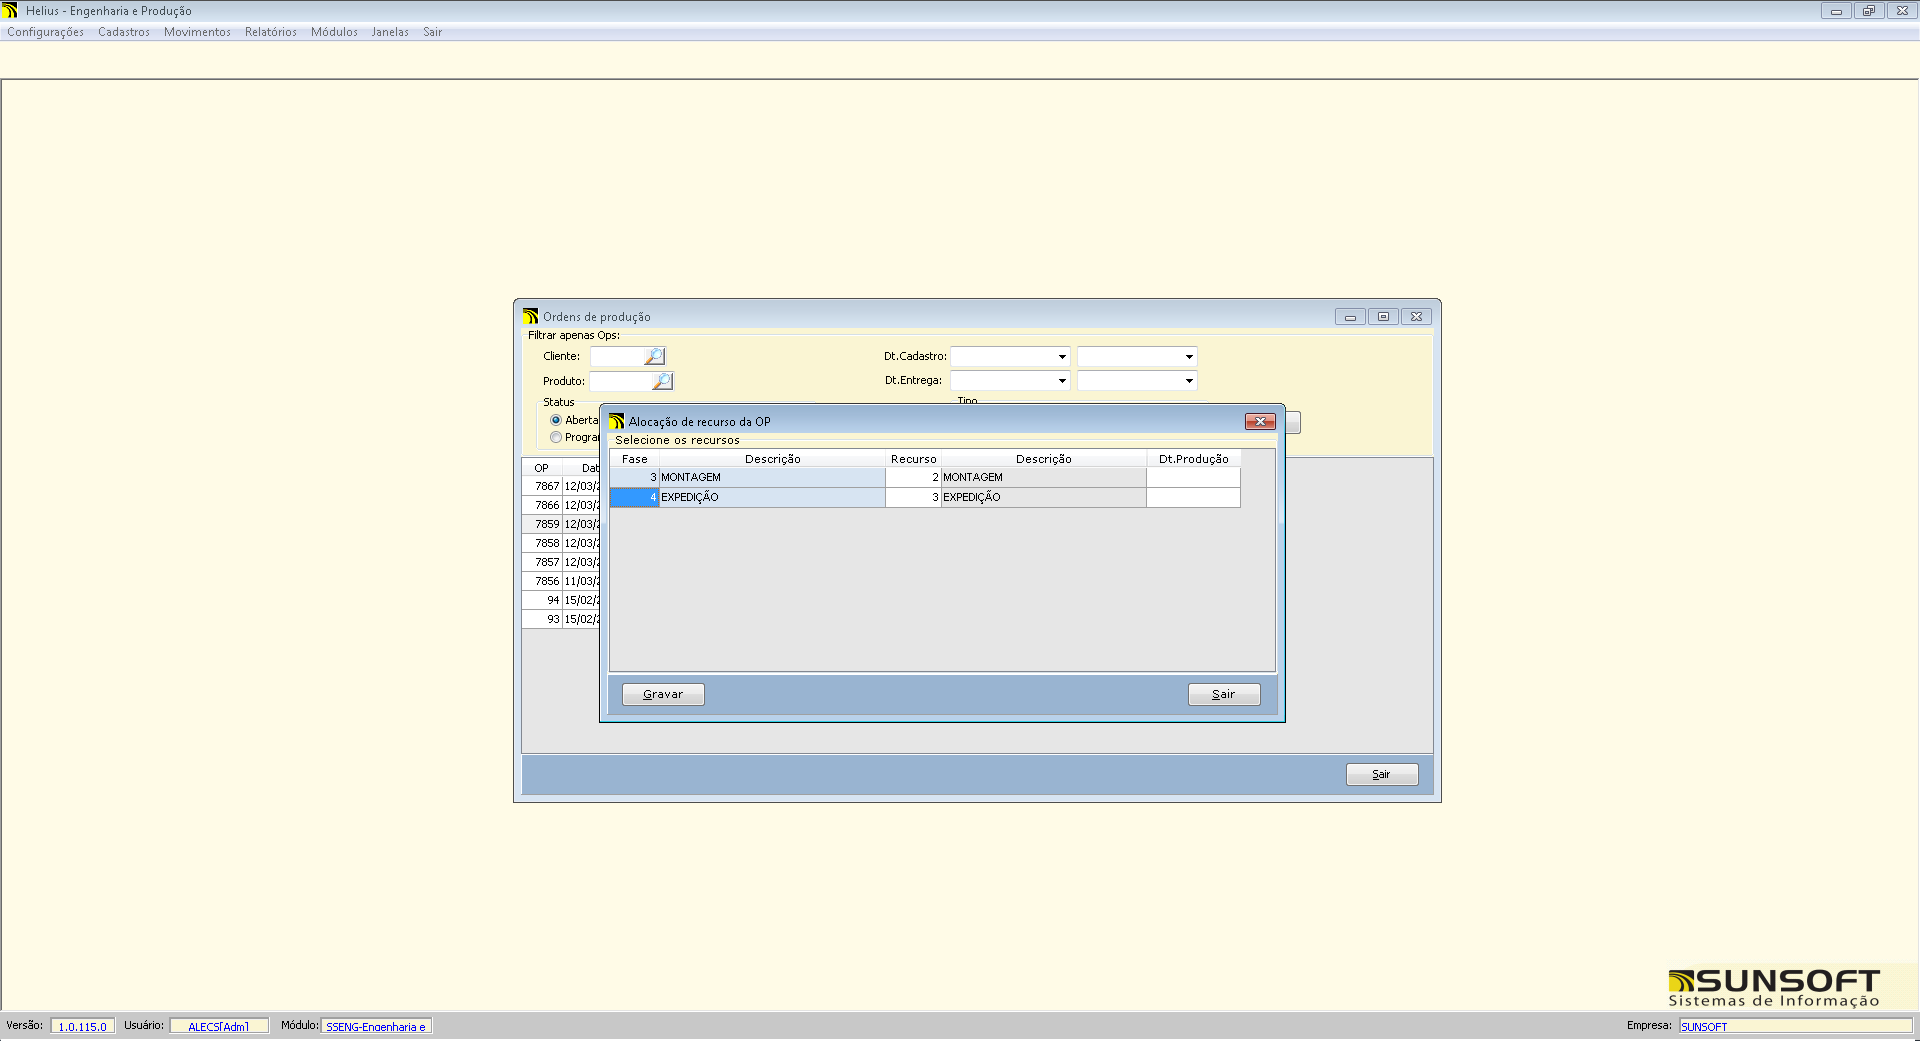The width and height of the screenshot is (1924, 1041).
Task: Click the Alocação de recurso dialog icon
Action: [617, 421]
